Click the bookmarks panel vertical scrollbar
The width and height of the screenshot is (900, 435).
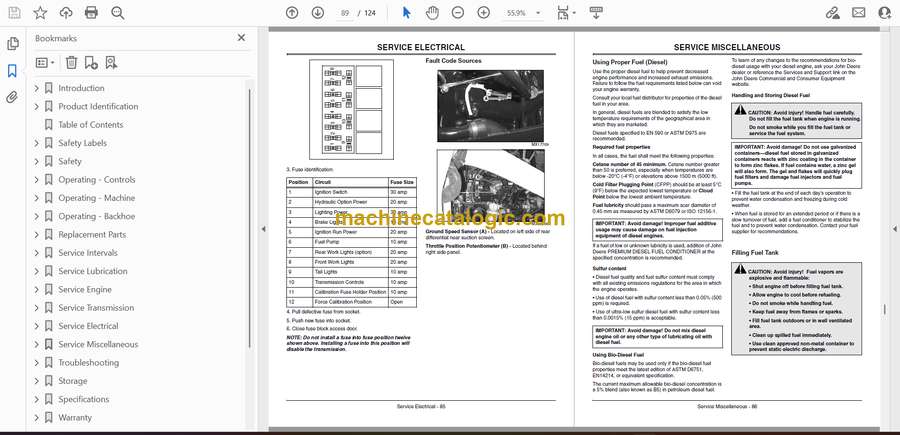pyautogui.click(x=249, y=218)
